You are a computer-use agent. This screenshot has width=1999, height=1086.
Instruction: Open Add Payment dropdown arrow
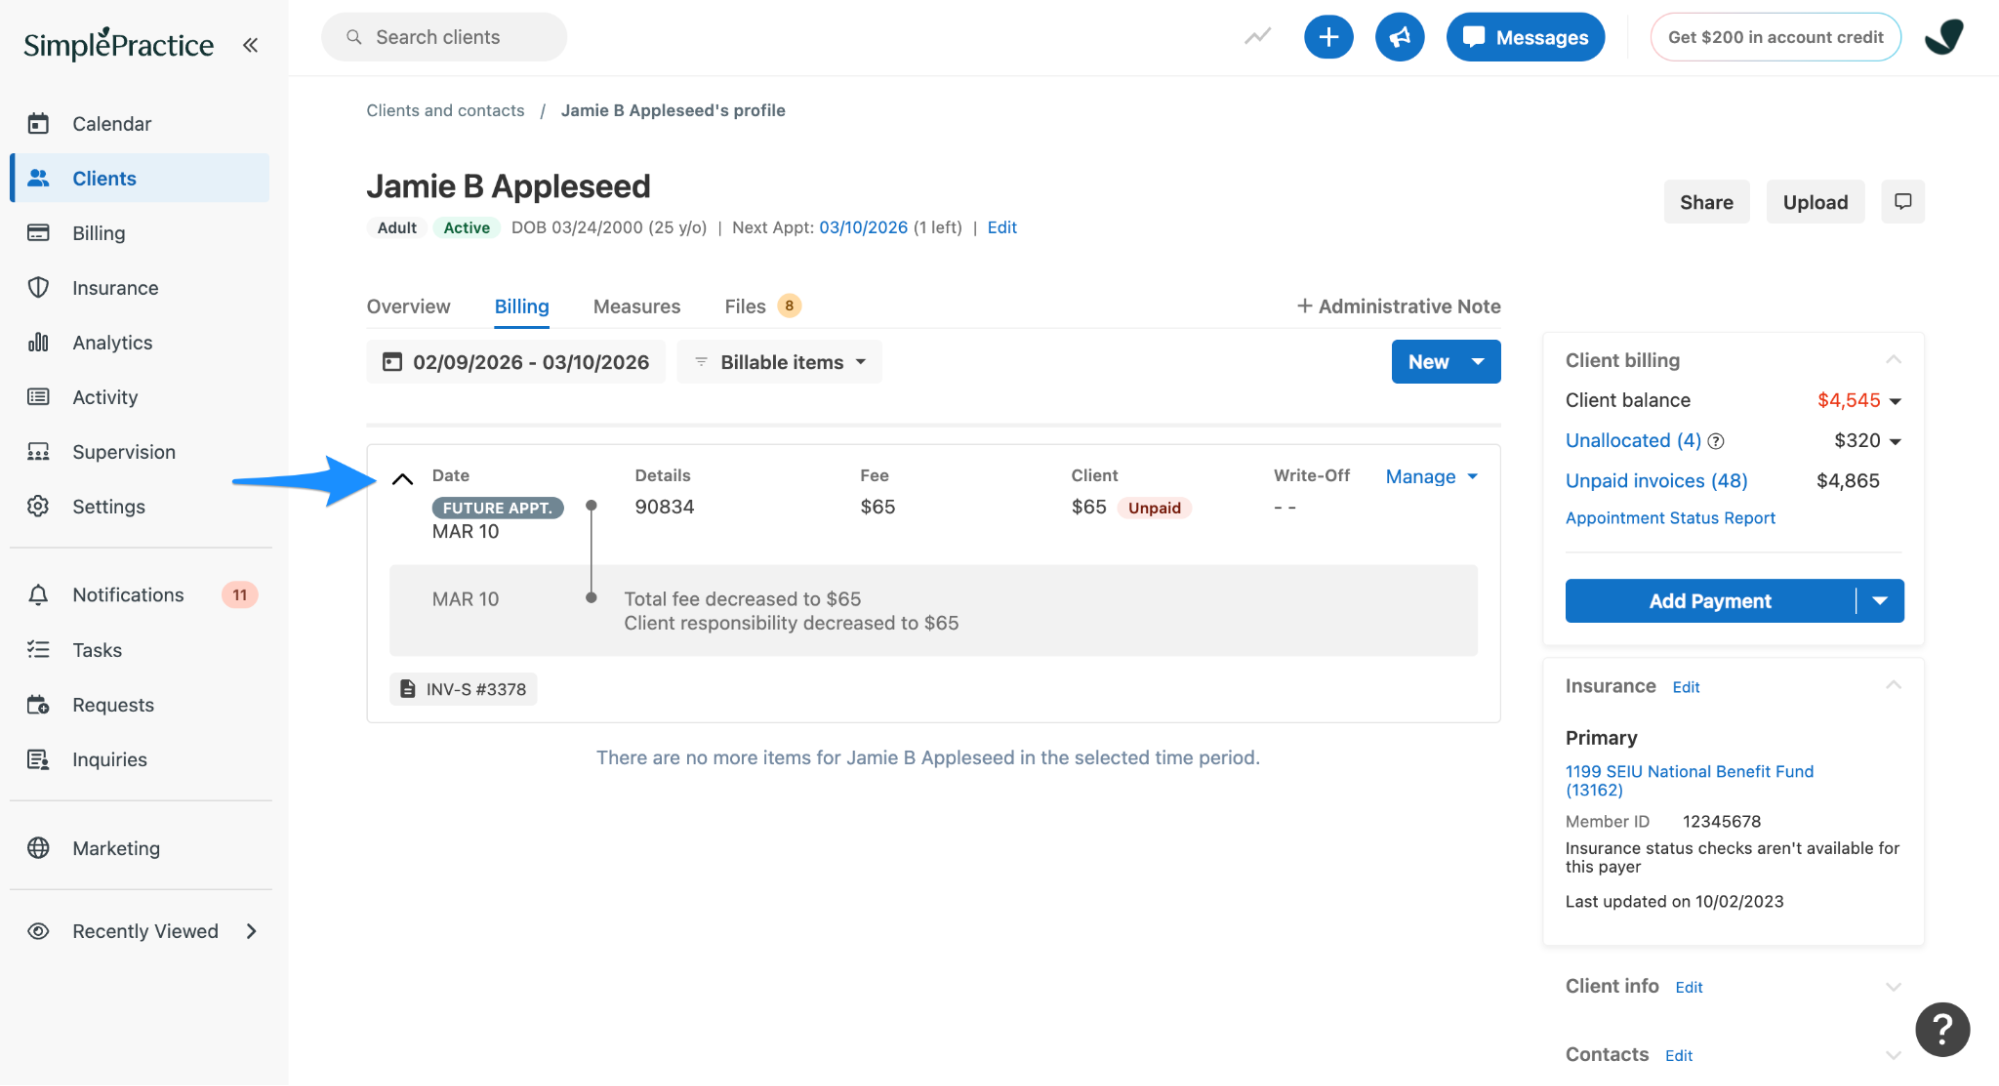(1880, 601)
